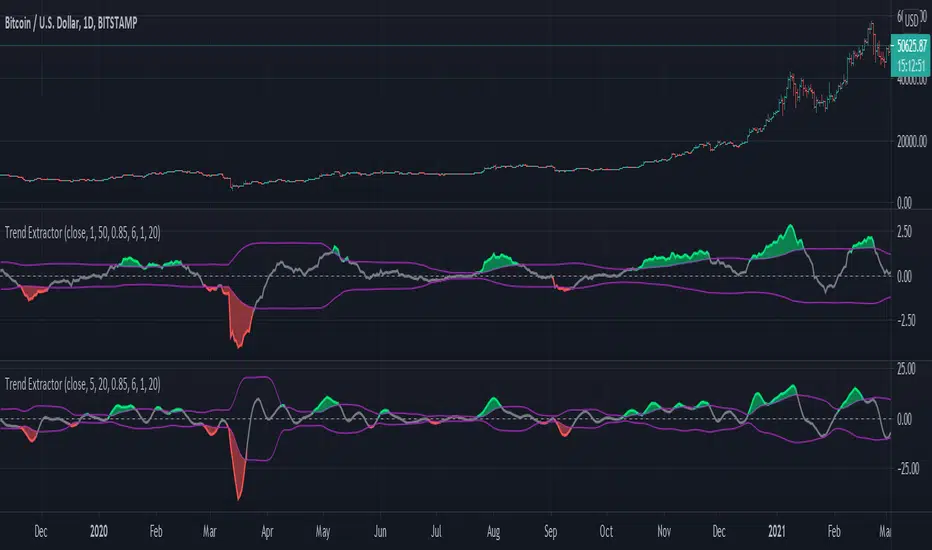932x550 pixels.
Task: Open the second Trend Extractor (close, 5, 20) legend
Action: click(x=83, y=384)
